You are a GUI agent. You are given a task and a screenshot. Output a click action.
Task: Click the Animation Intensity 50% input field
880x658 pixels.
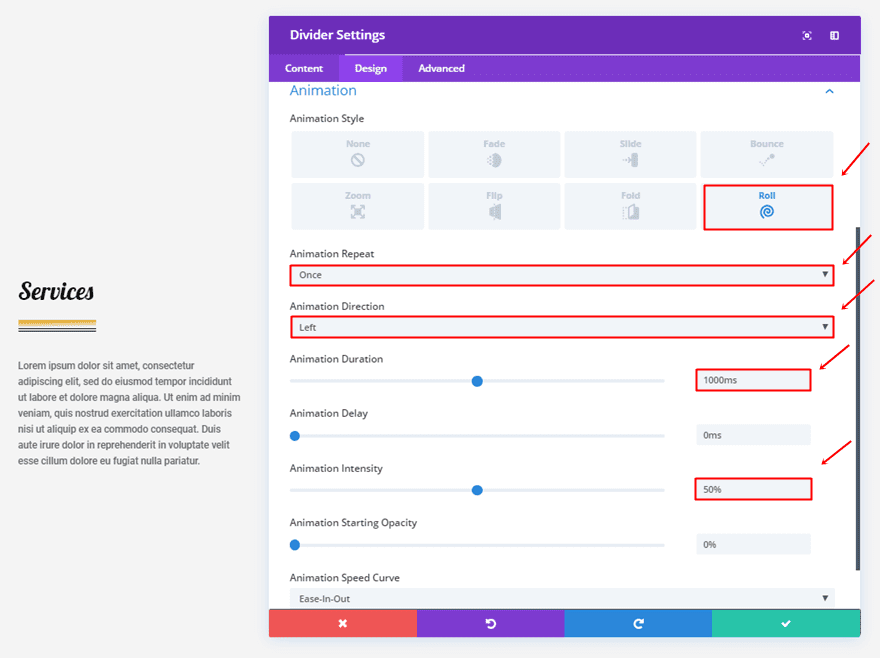[753, 489]
